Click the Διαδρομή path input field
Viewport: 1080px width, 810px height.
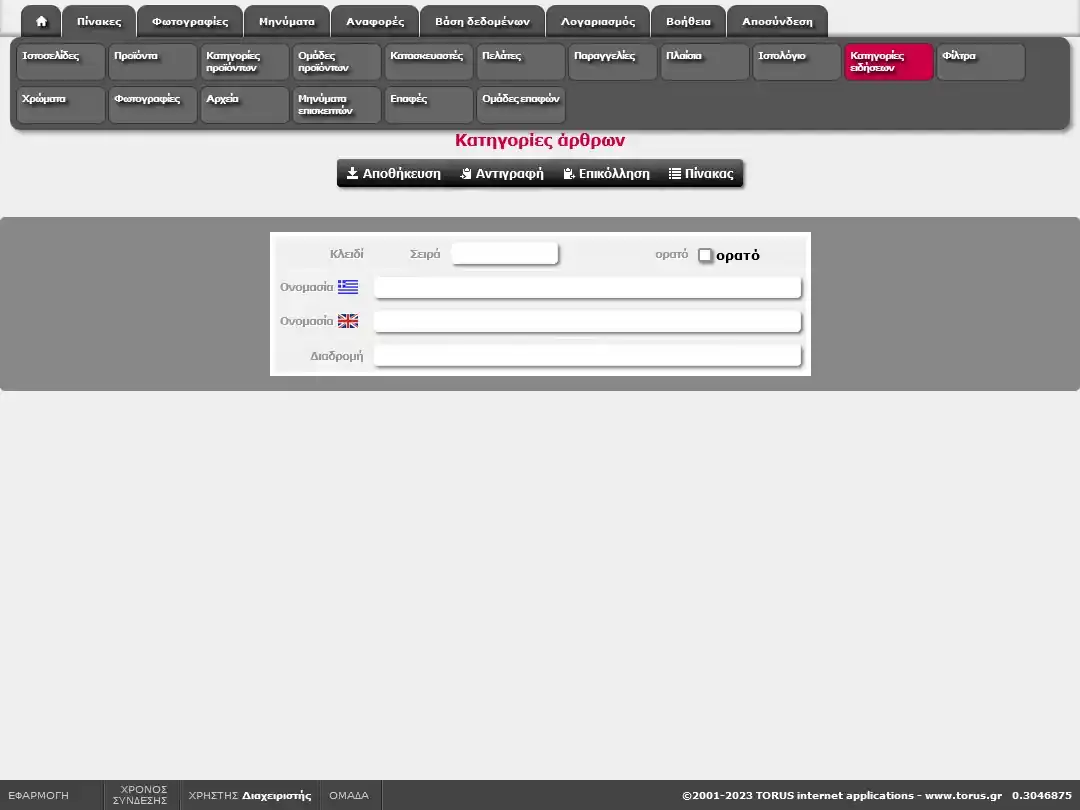587,356
